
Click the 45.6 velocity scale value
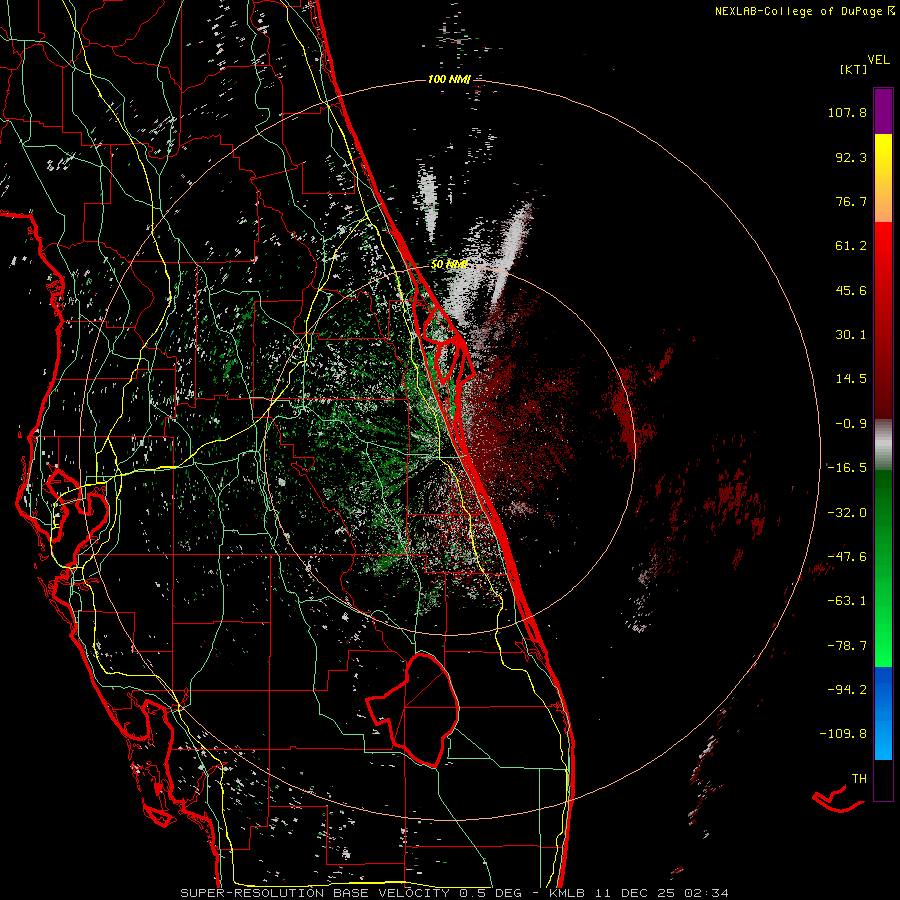pos(851,290)
